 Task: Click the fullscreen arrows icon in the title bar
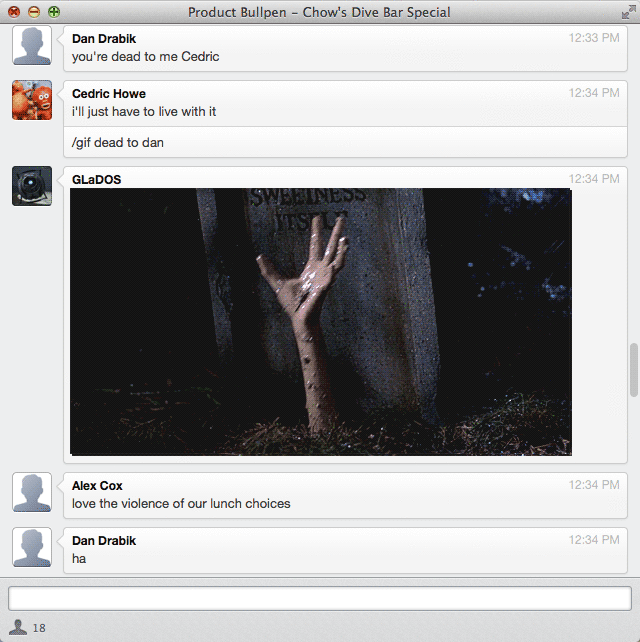coord(628,12)
